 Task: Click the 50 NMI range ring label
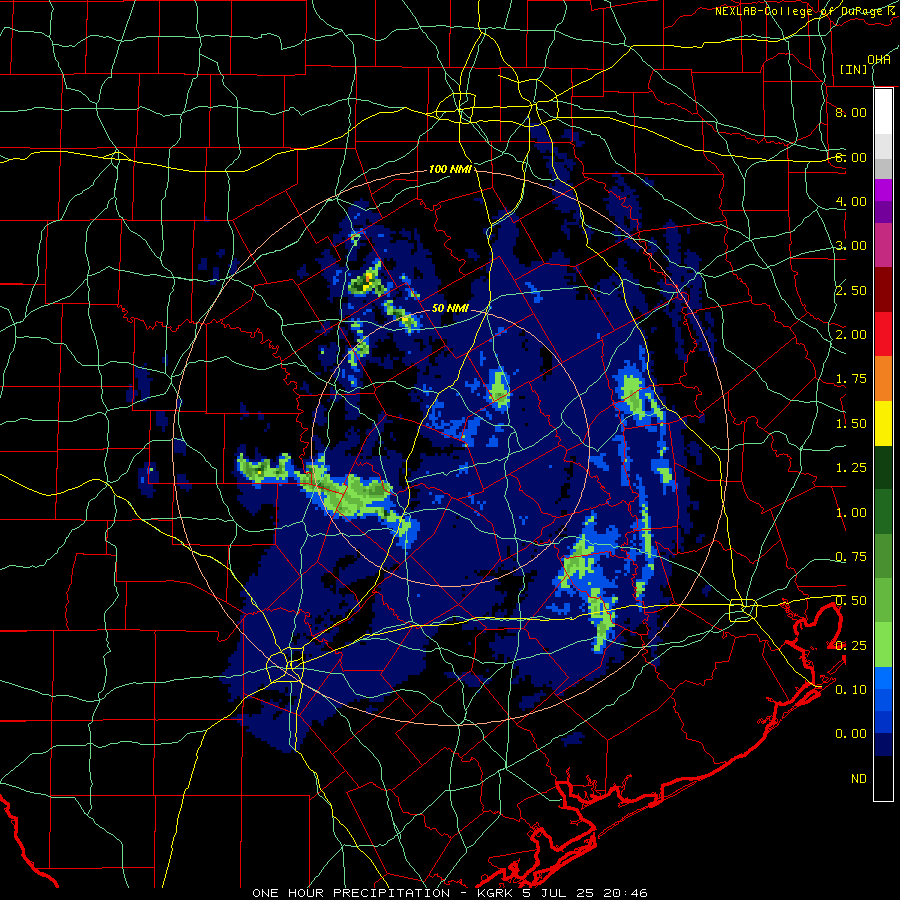pos(450,308)
